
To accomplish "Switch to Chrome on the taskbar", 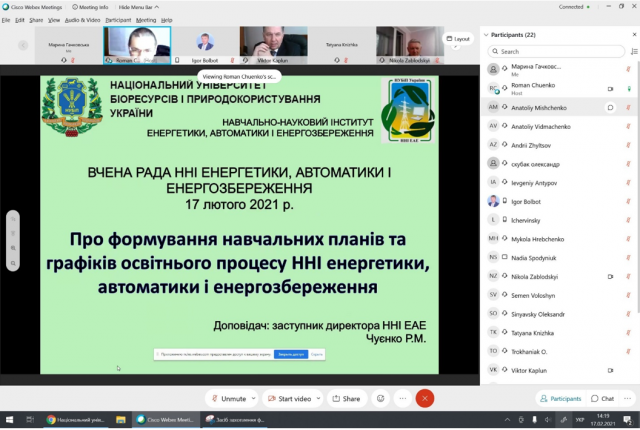I will pyautogui.click(x=76, y=420).
